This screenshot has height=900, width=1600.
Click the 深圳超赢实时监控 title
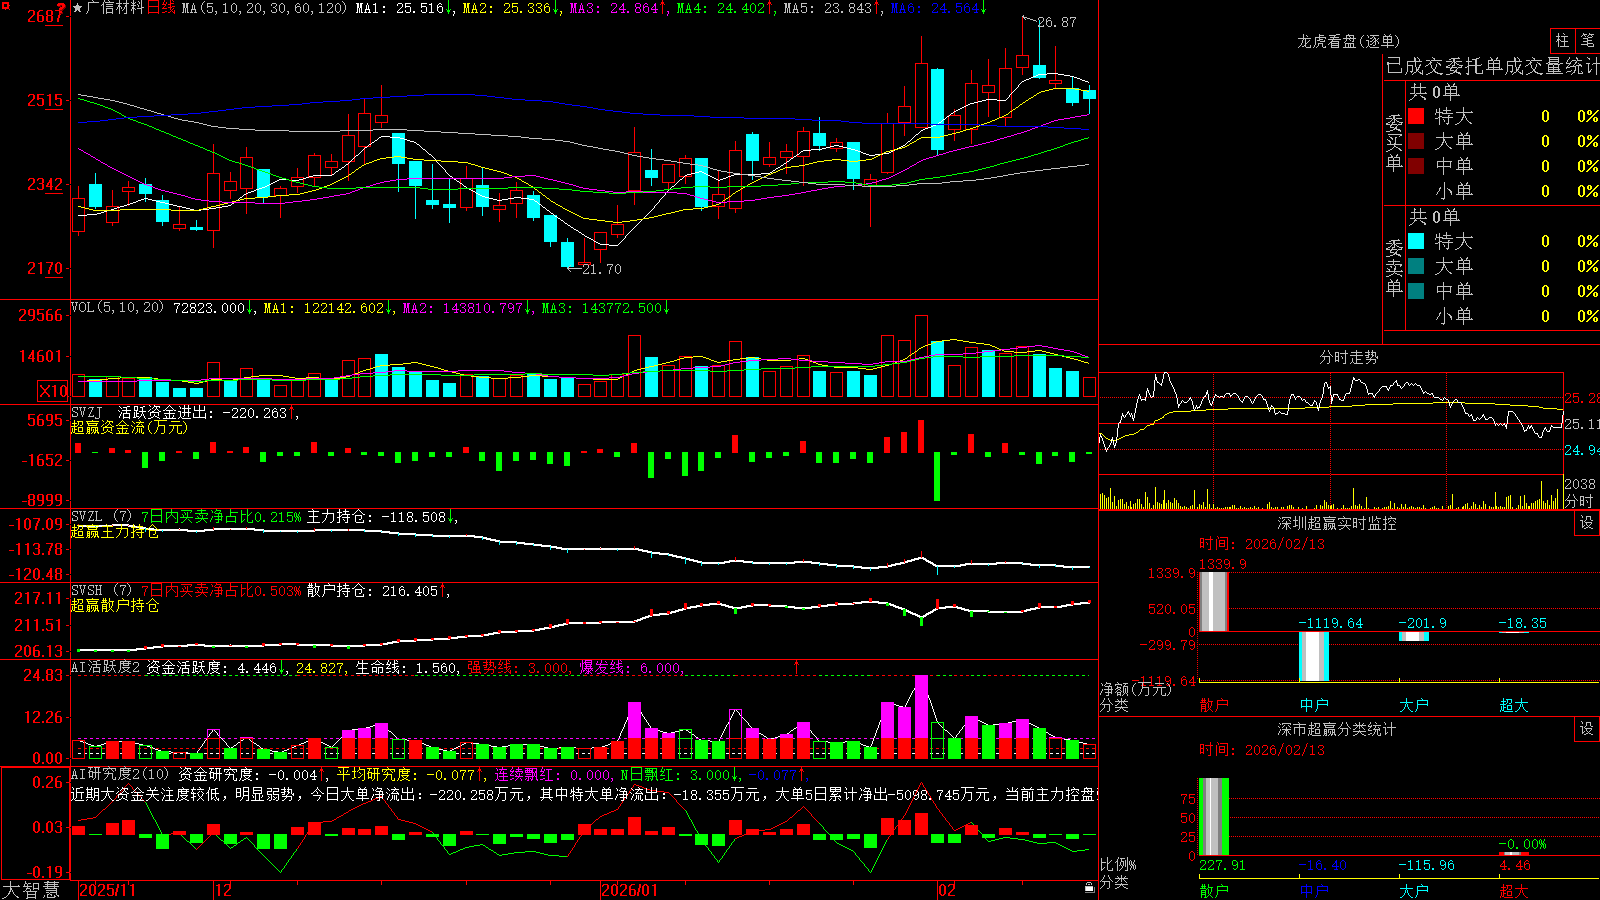click(1337, 523)
